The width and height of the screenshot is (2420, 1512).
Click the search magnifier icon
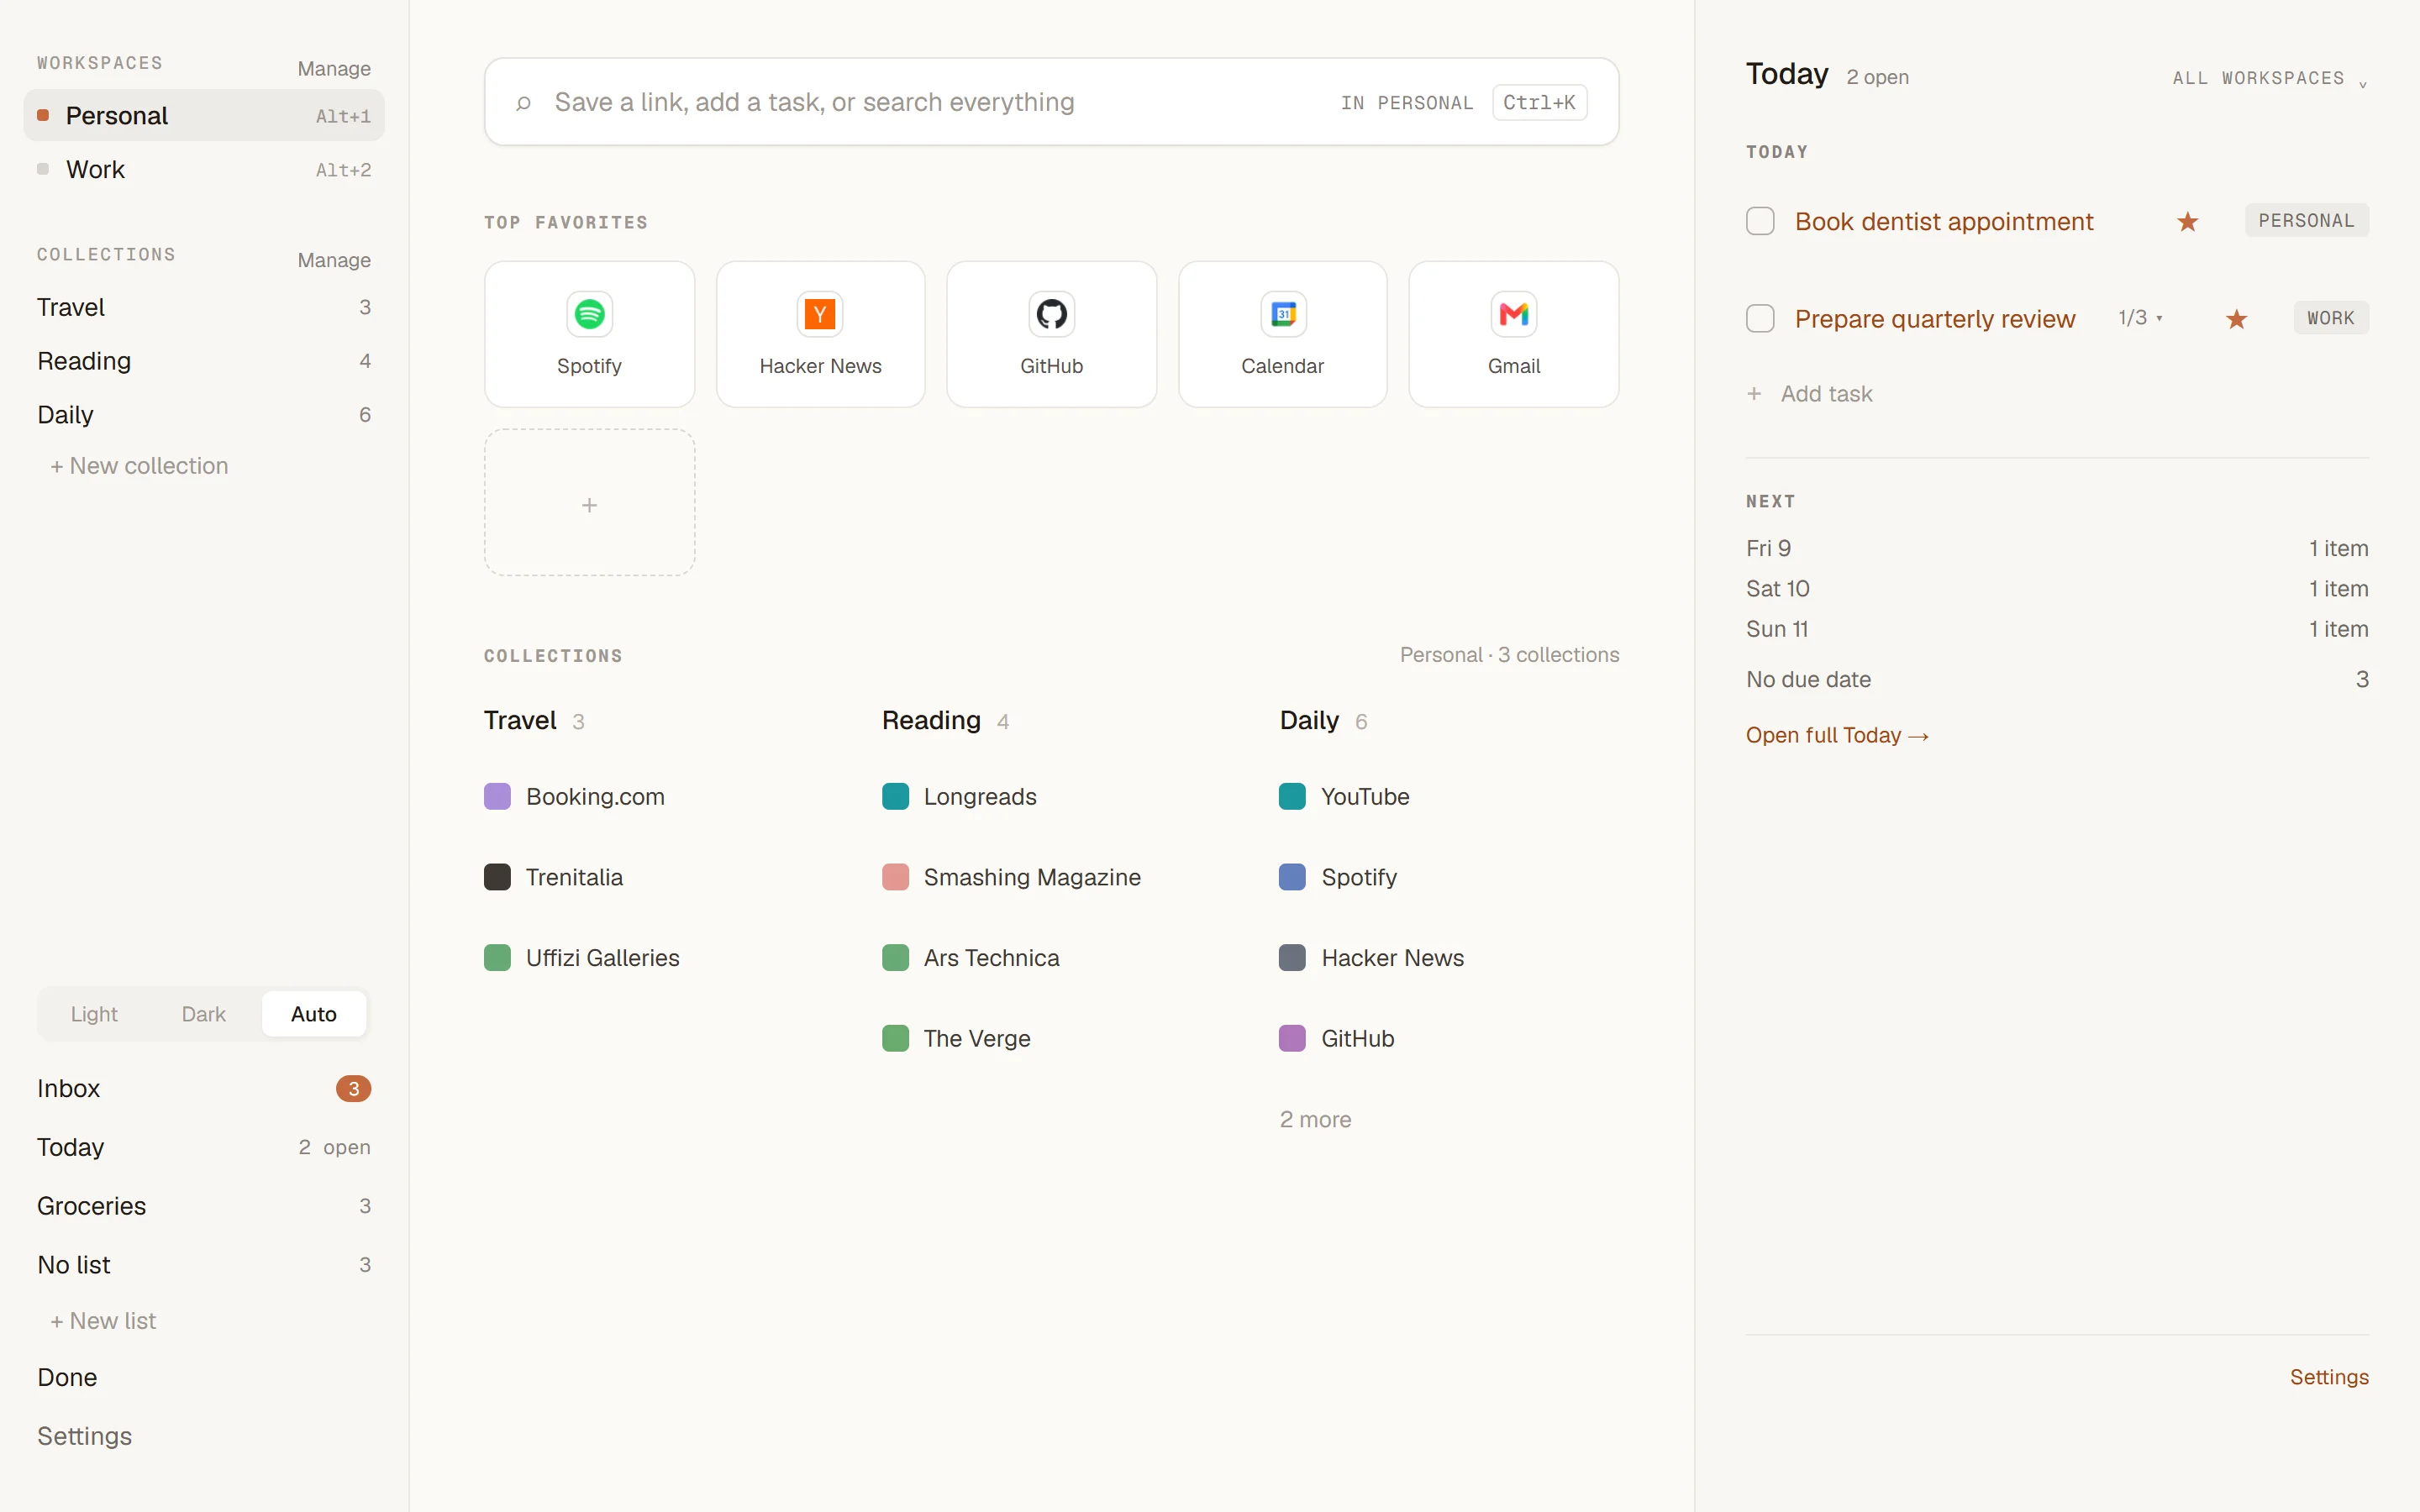tap(523, 103)
